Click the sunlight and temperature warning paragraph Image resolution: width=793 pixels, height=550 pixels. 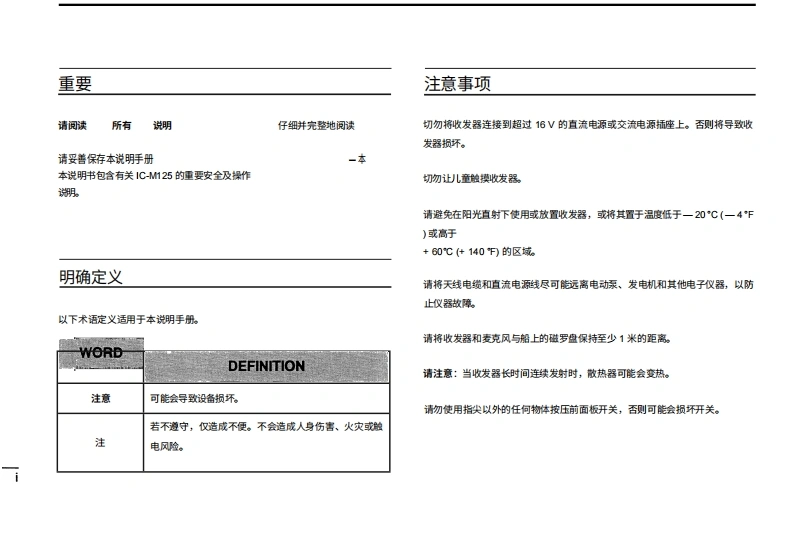pos(587,232)
